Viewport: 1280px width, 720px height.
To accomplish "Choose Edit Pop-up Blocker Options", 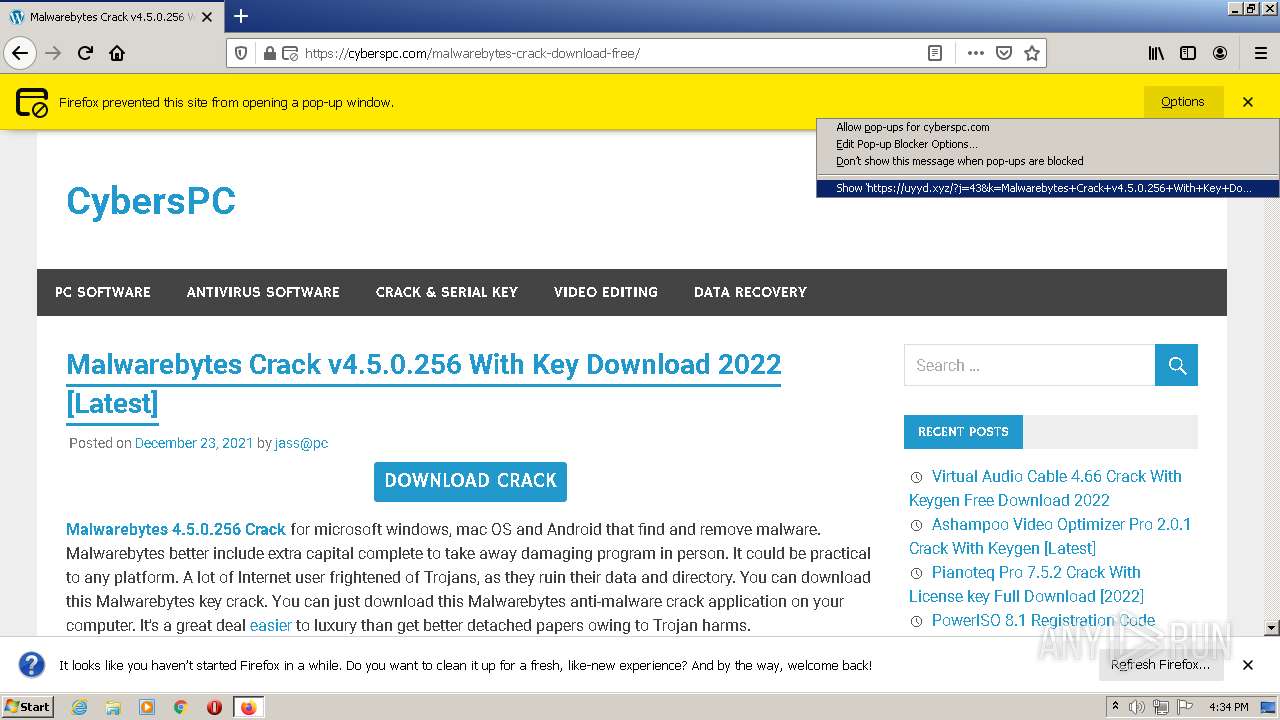I will click(1048, 144).
